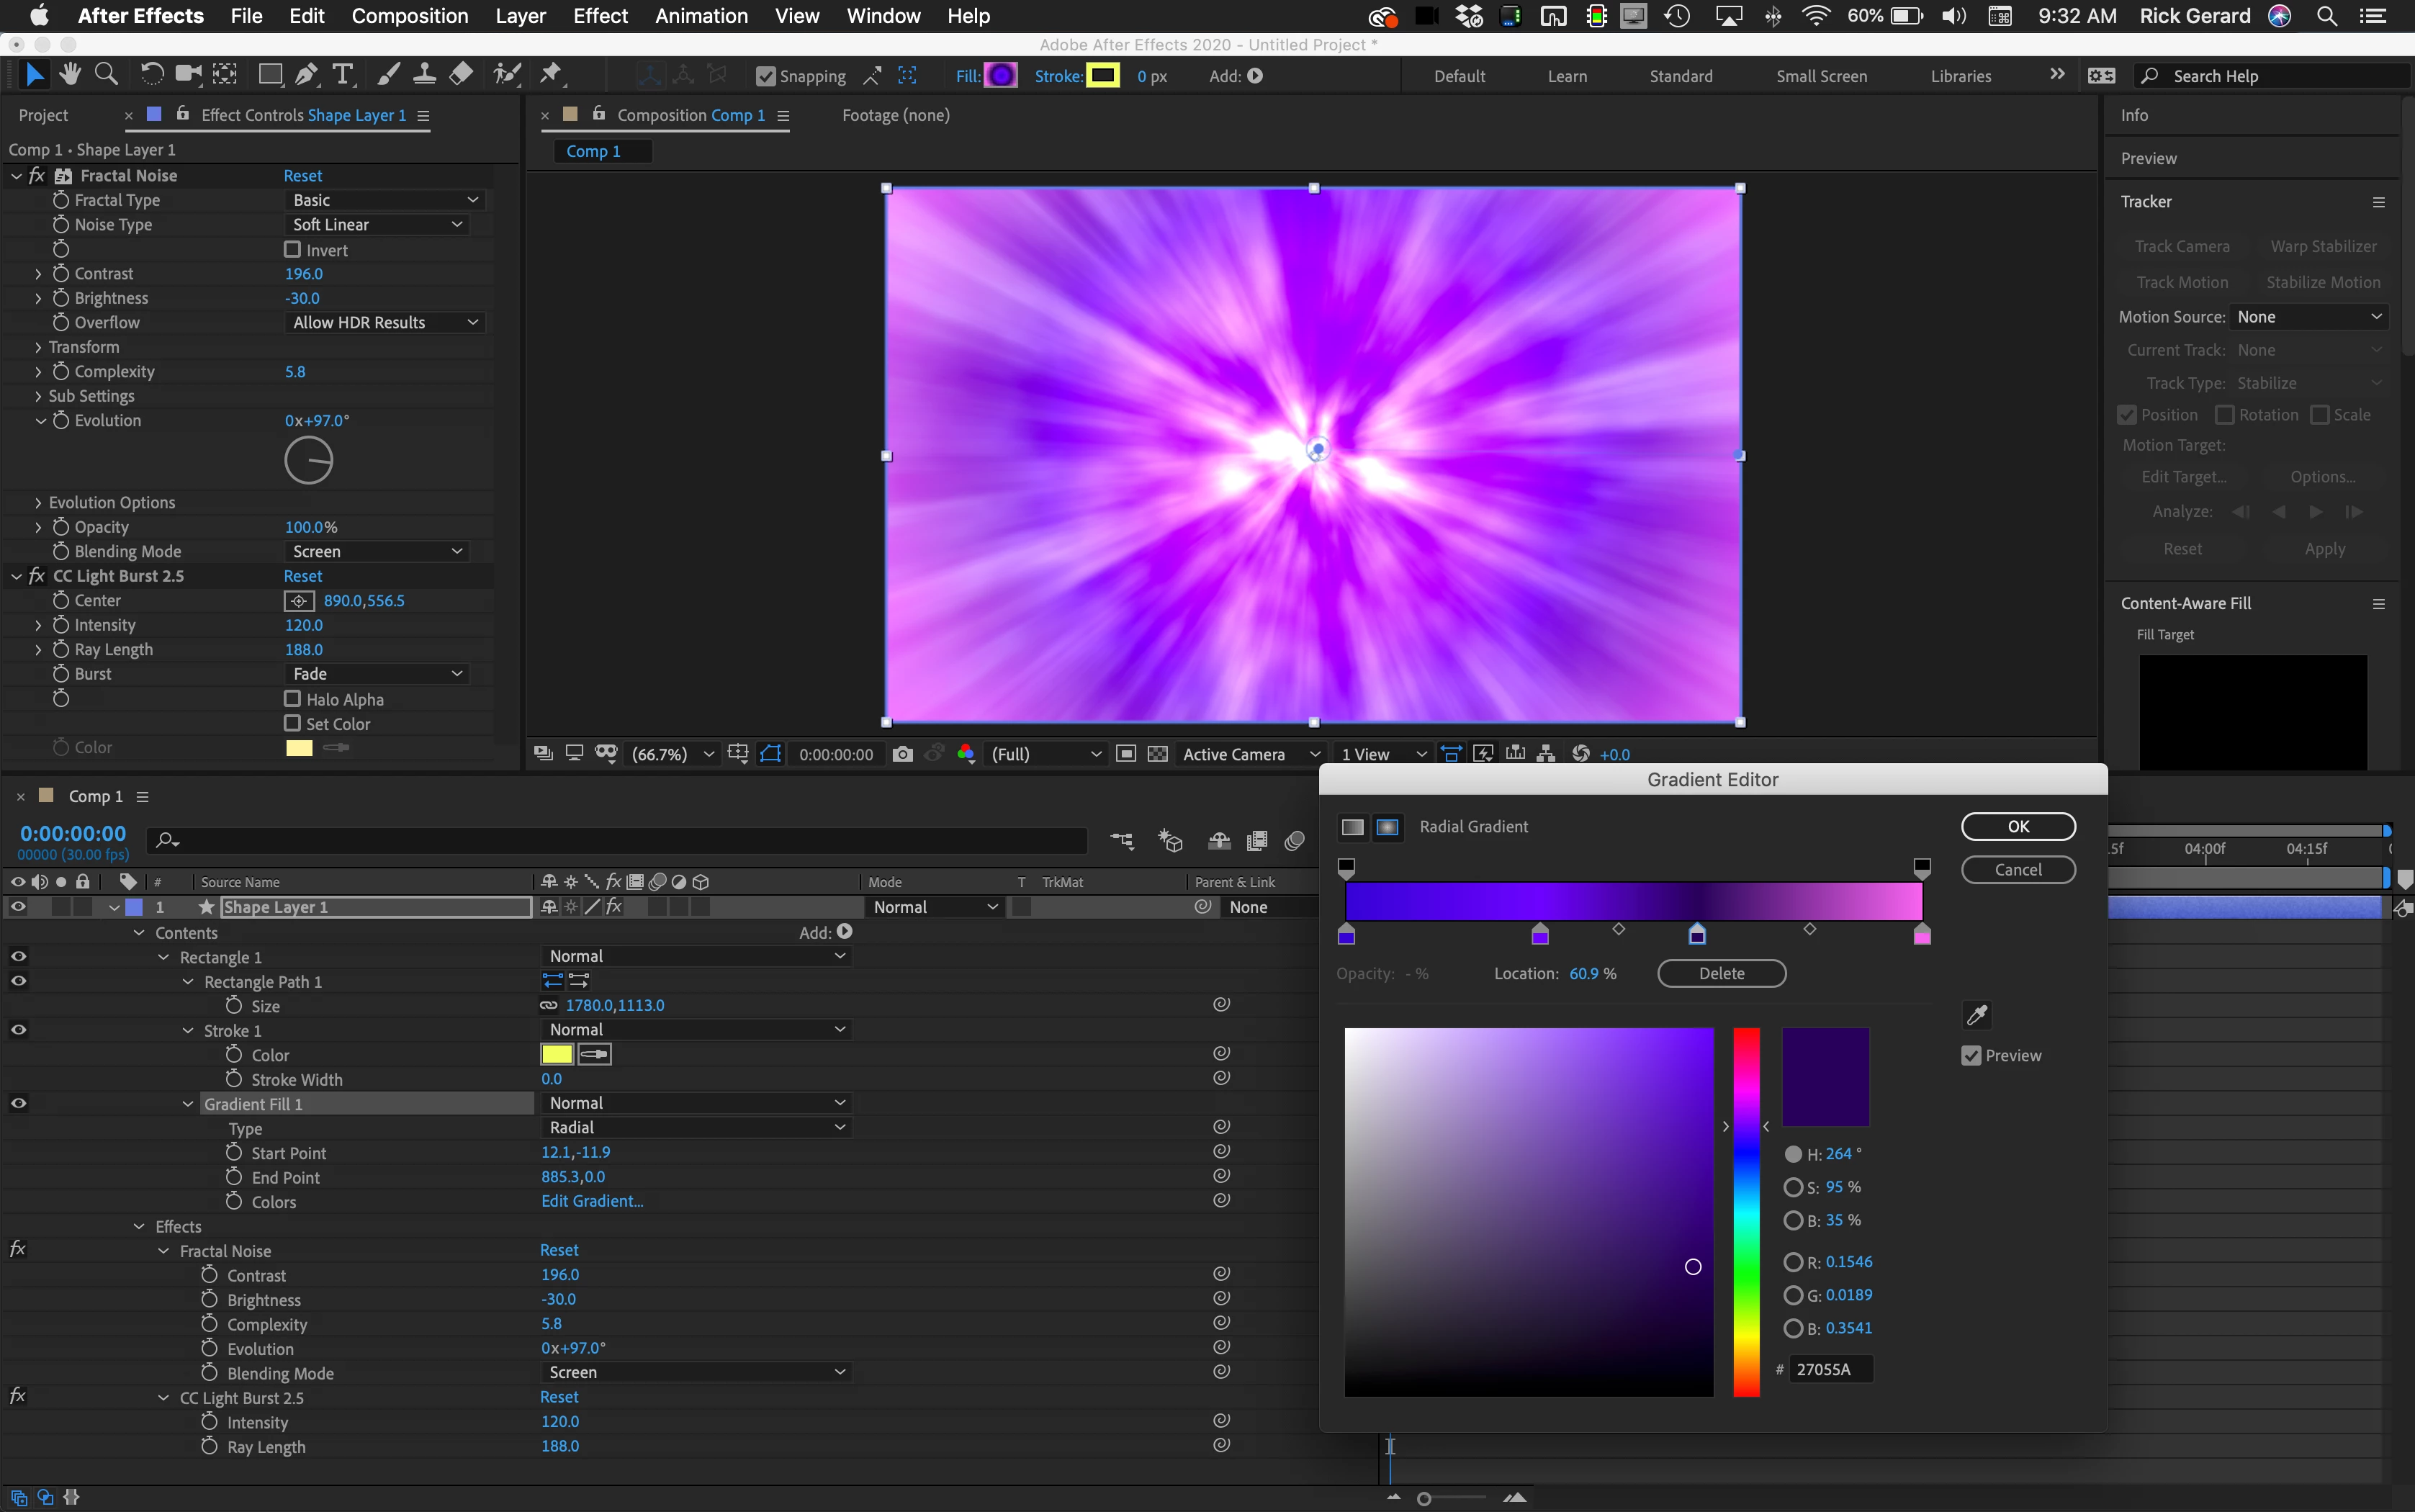Hide Gradient Fill 1 with eye toggle
This screenshot has width=2415, height=1512.
click(x=18, y=1103)
